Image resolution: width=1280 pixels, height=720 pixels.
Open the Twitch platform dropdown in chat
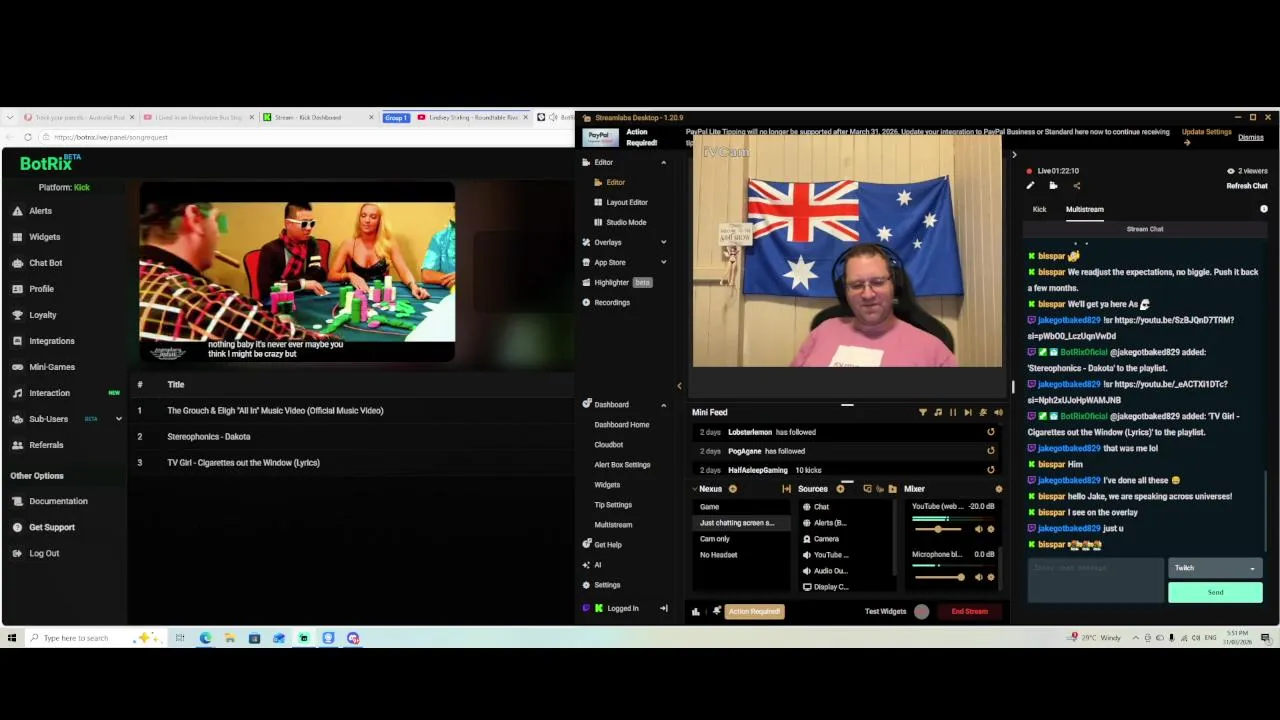pos(1215,568)
